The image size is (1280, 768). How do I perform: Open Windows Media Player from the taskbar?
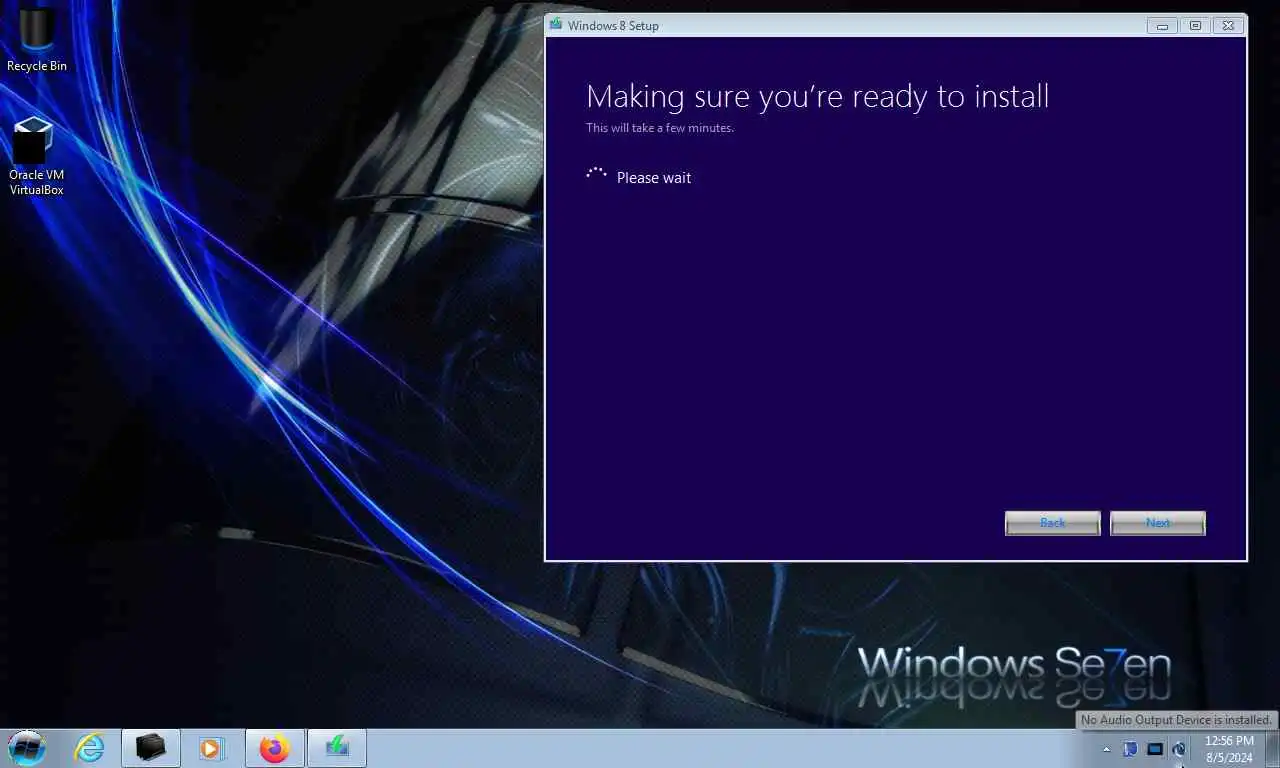click(211, 748)
